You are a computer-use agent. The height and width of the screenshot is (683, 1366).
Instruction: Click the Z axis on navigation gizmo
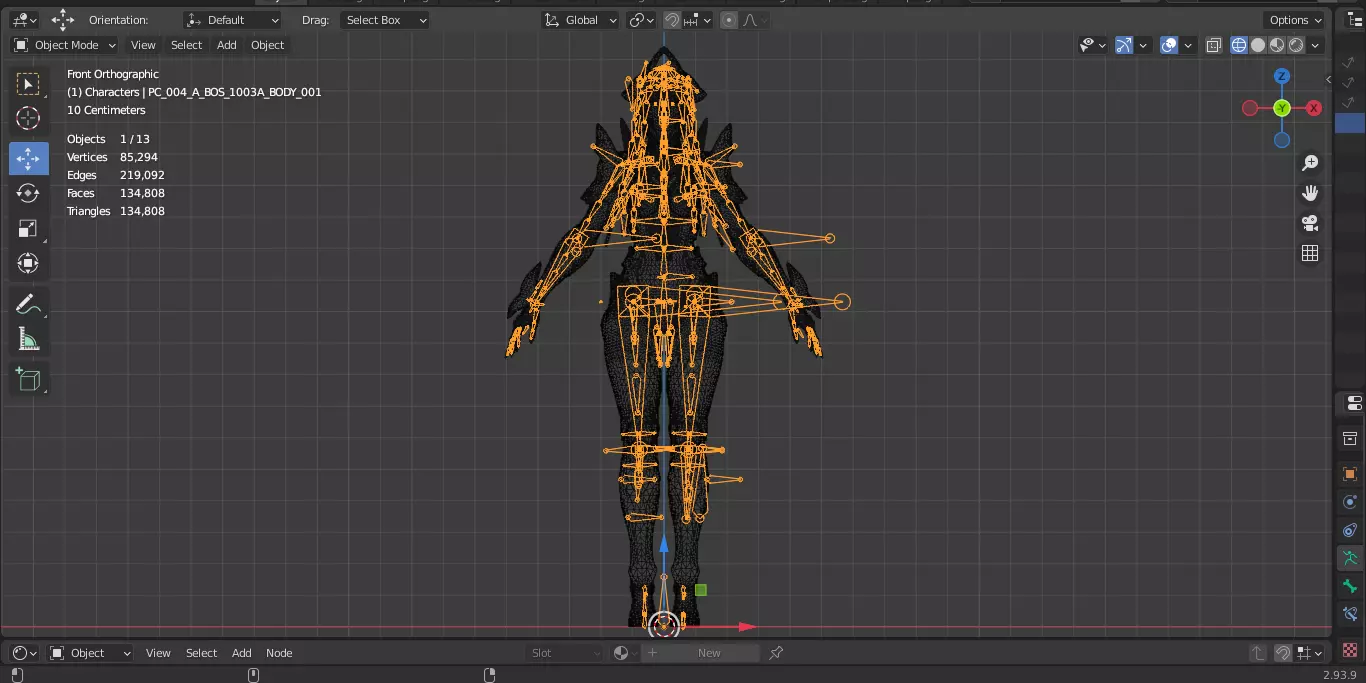tap(1282, 76)
